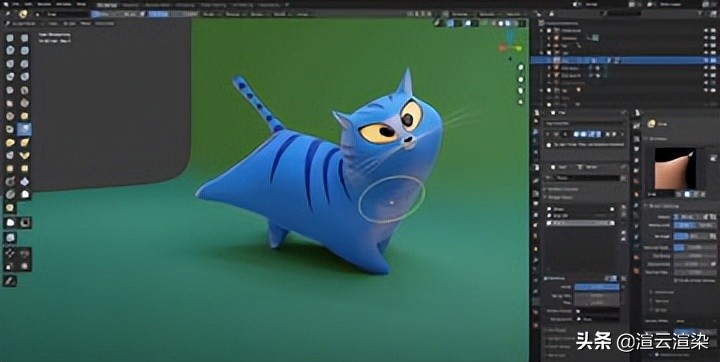Viewport: 720px width, 362px height.
Task: Open the Blender logo menu
Action: 6,5
